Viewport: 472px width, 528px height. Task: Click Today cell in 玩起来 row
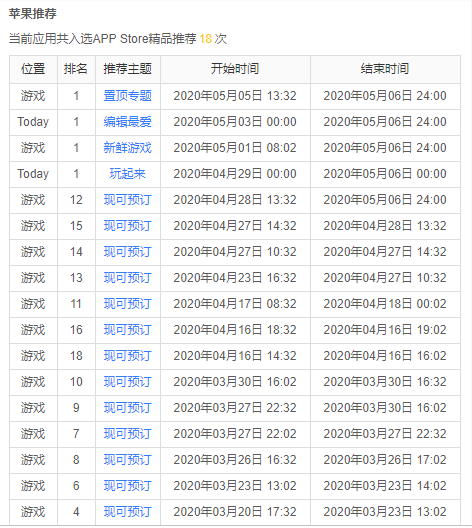click(x=33, y=174)
